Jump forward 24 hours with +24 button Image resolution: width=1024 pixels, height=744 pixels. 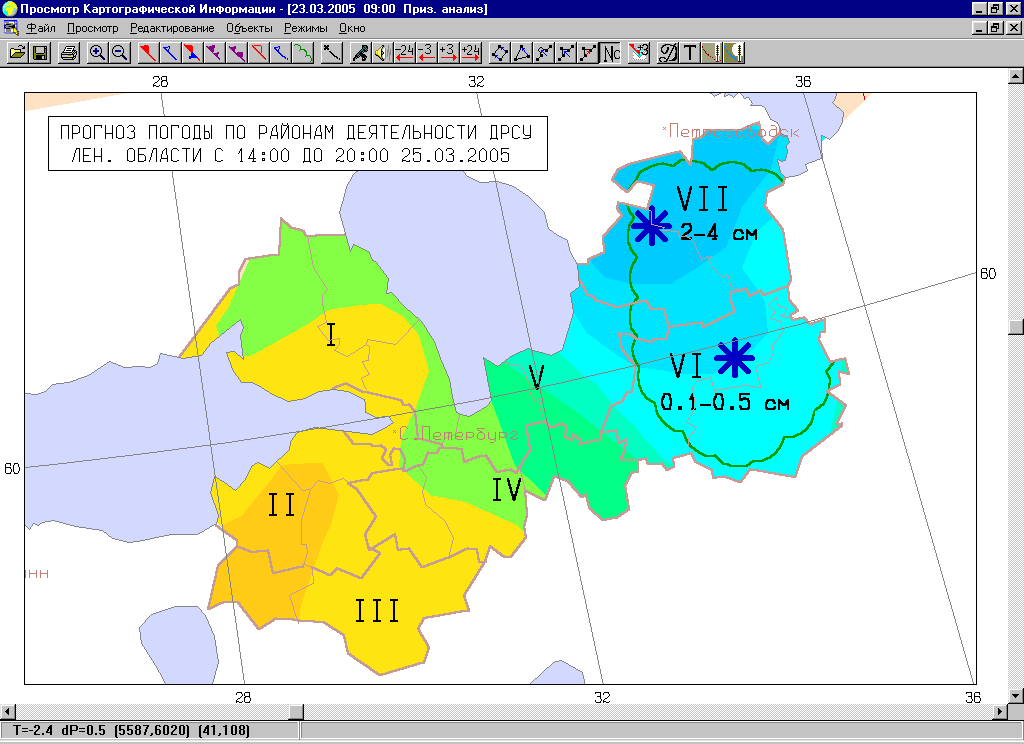pos(470,53)
